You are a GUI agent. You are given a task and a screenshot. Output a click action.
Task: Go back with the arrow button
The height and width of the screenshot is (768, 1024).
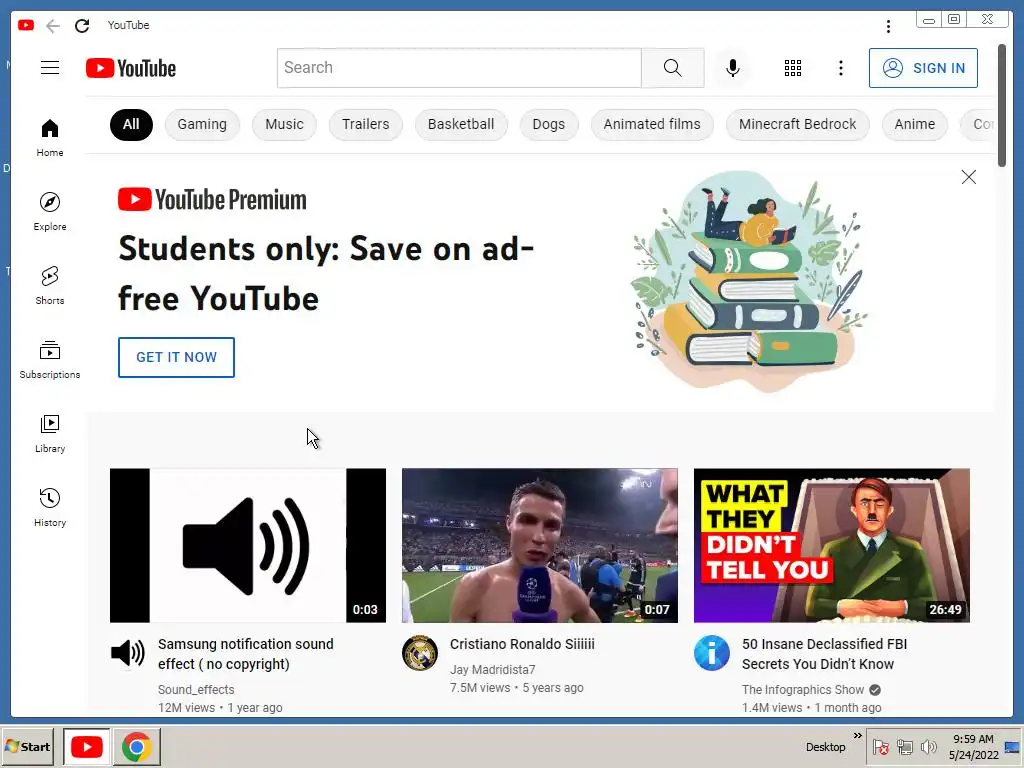(x=53, y=25)
